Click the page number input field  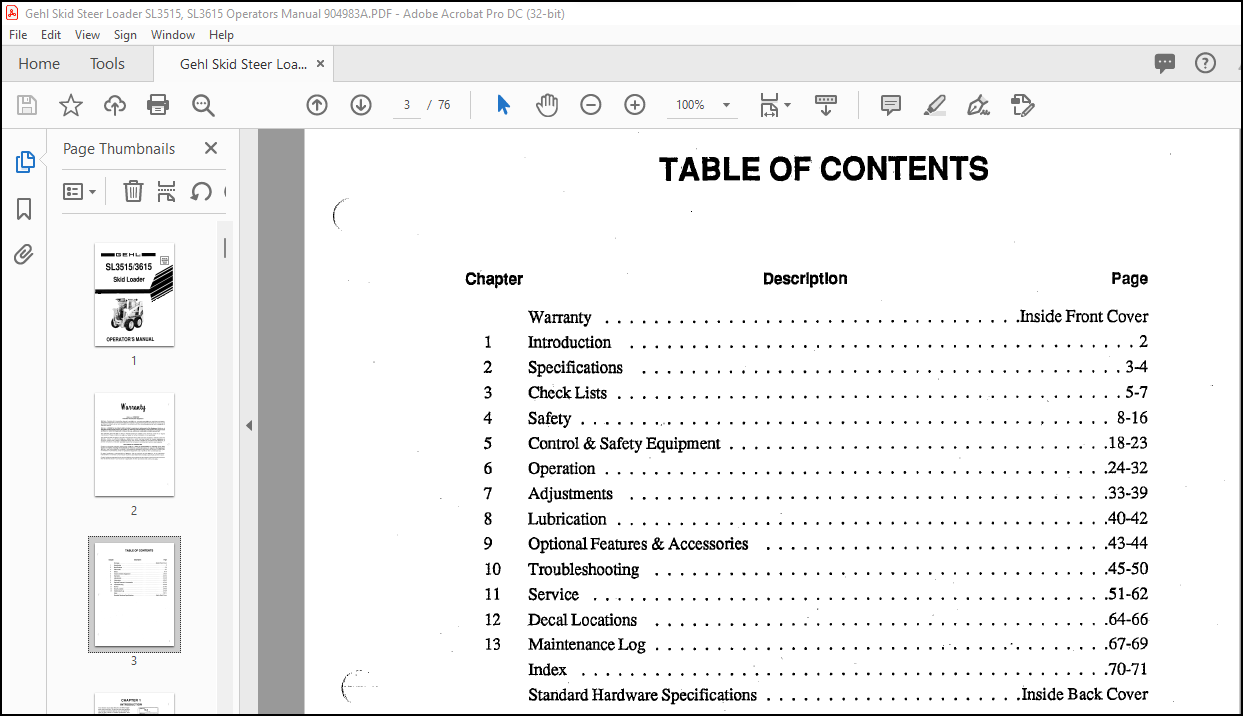(407, 105)
